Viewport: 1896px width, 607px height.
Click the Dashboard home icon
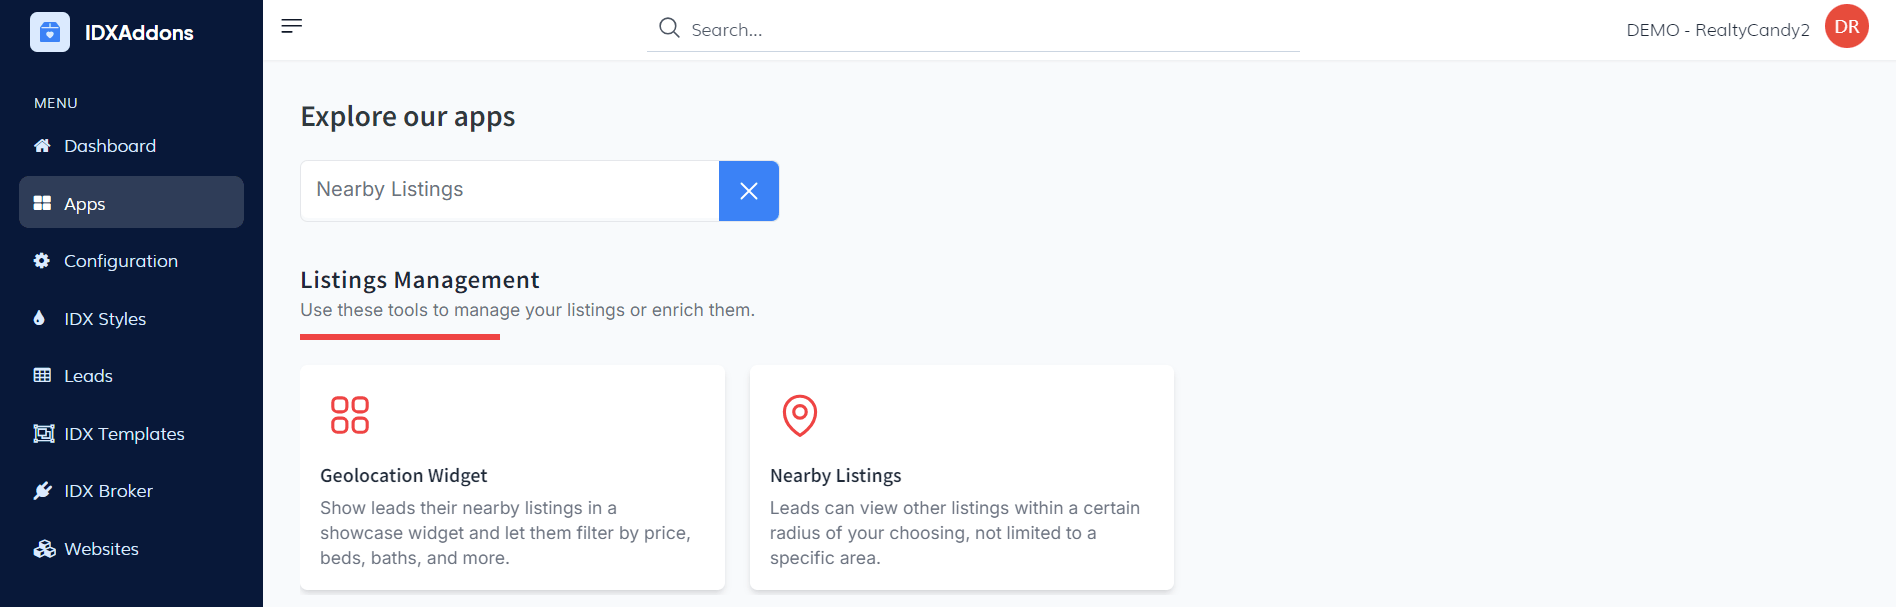pyautogui.click(x=42, y=146)
